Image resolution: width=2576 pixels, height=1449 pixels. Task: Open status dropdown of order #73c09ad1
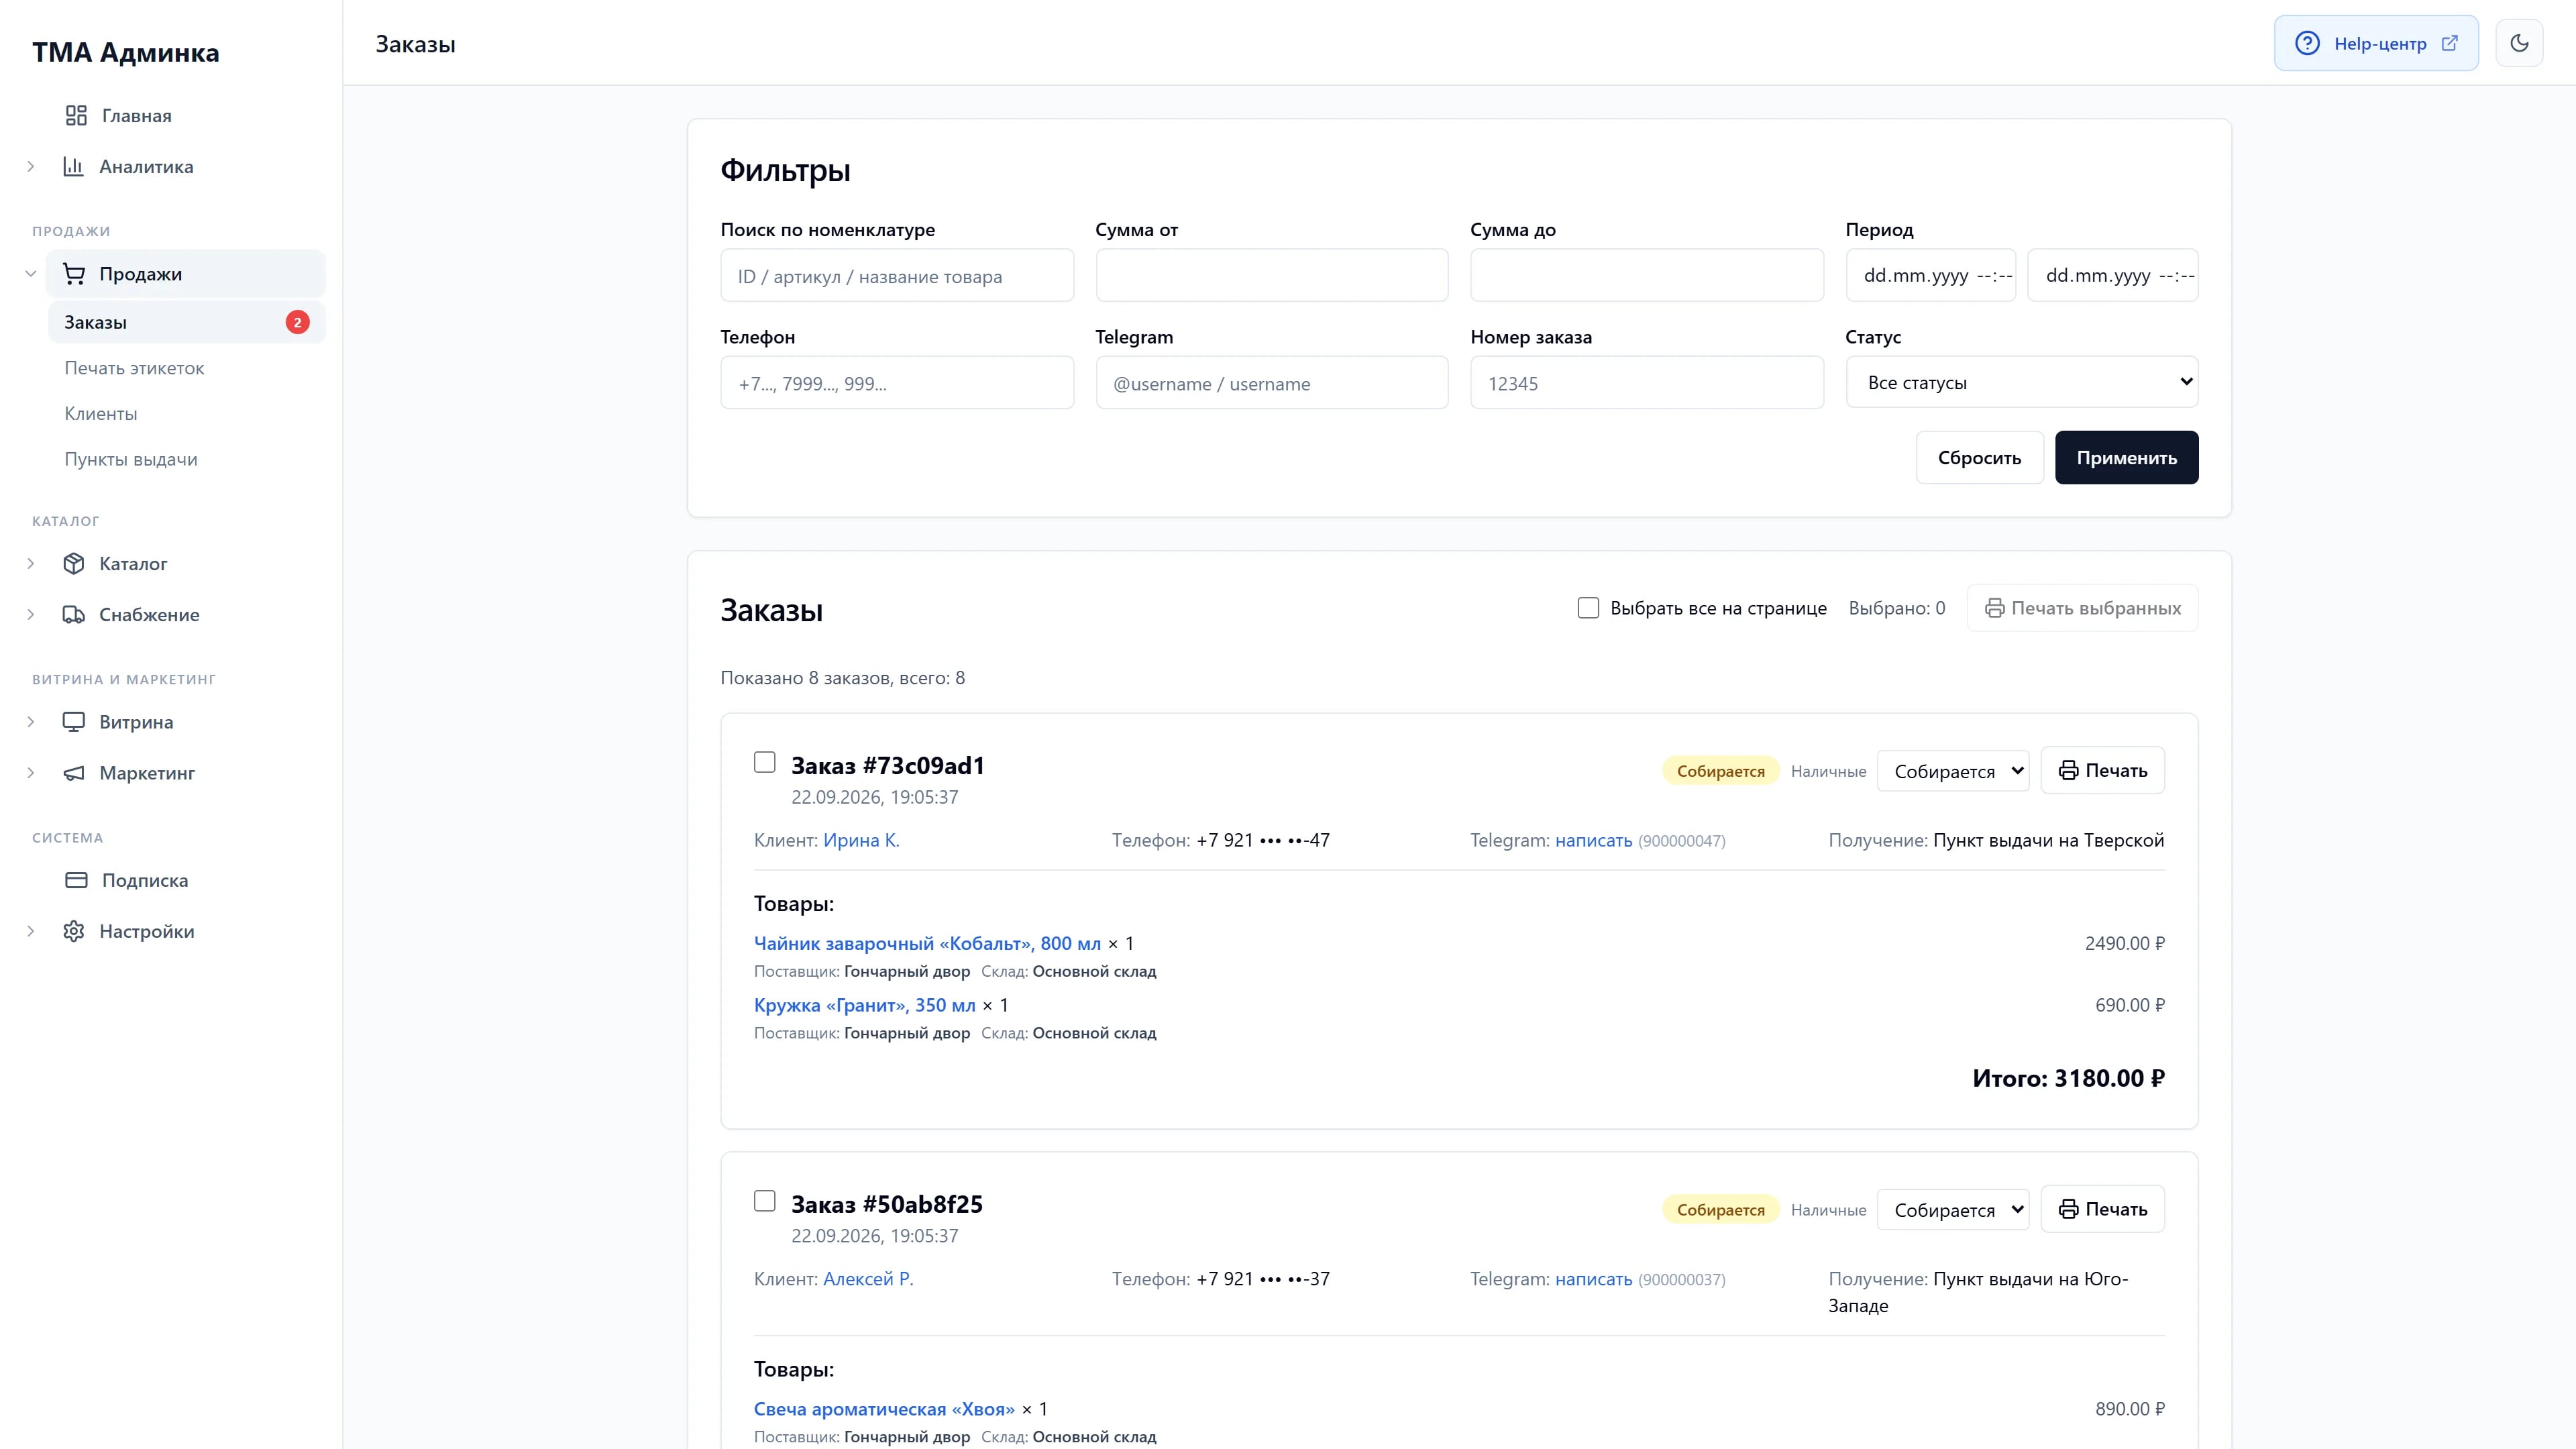click(1953, 771)
